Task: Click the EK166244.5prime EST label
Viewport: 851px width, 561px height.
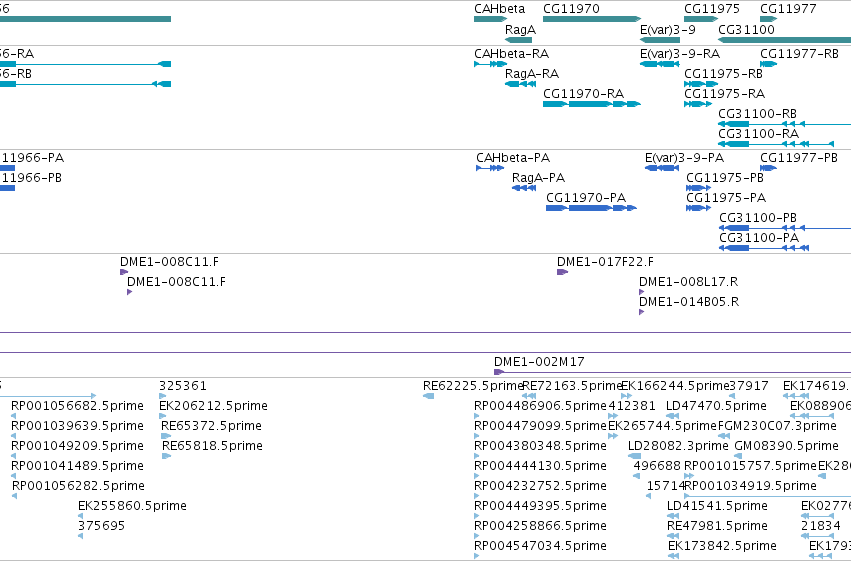Action: point(675,386)
